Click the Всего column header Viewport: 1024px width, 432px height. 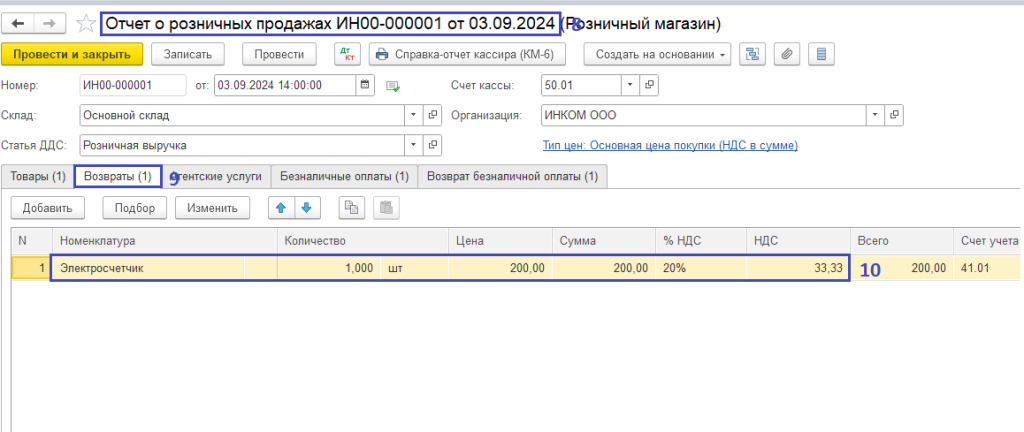(902, 241)
